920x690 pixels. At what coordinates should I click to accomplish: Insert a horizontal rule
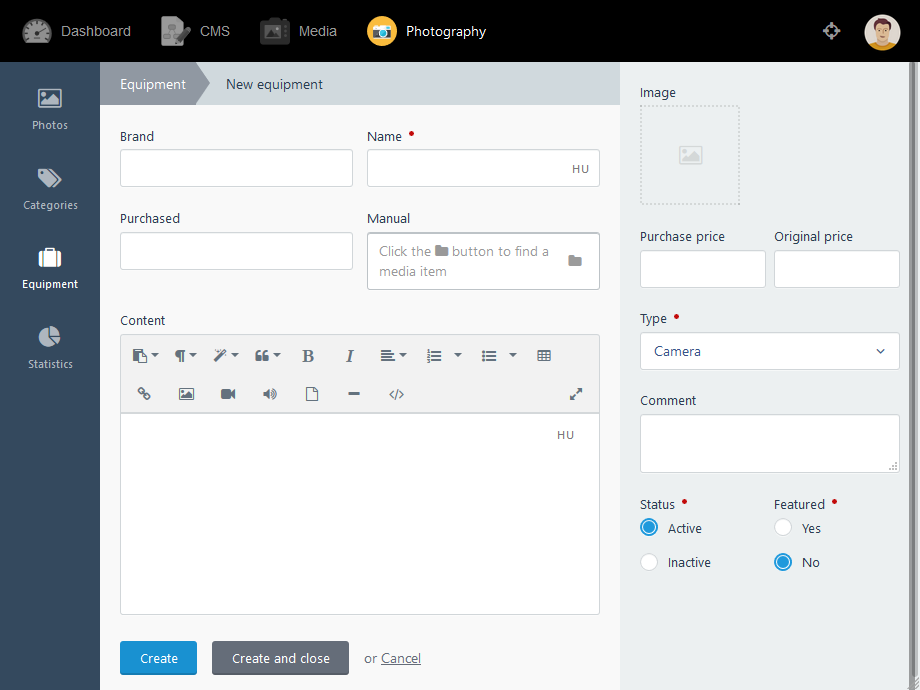tap(354, 394)
